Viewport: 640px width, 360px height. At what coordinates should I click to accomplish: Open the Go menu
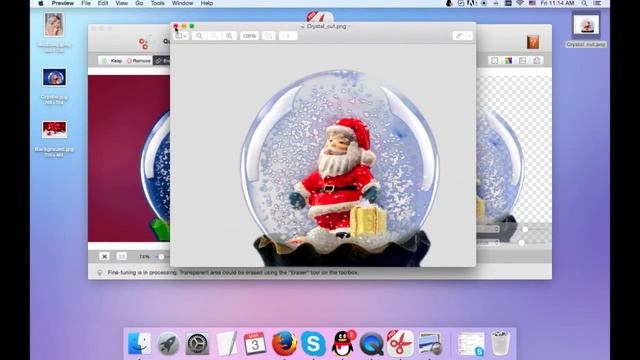(139, 3)
